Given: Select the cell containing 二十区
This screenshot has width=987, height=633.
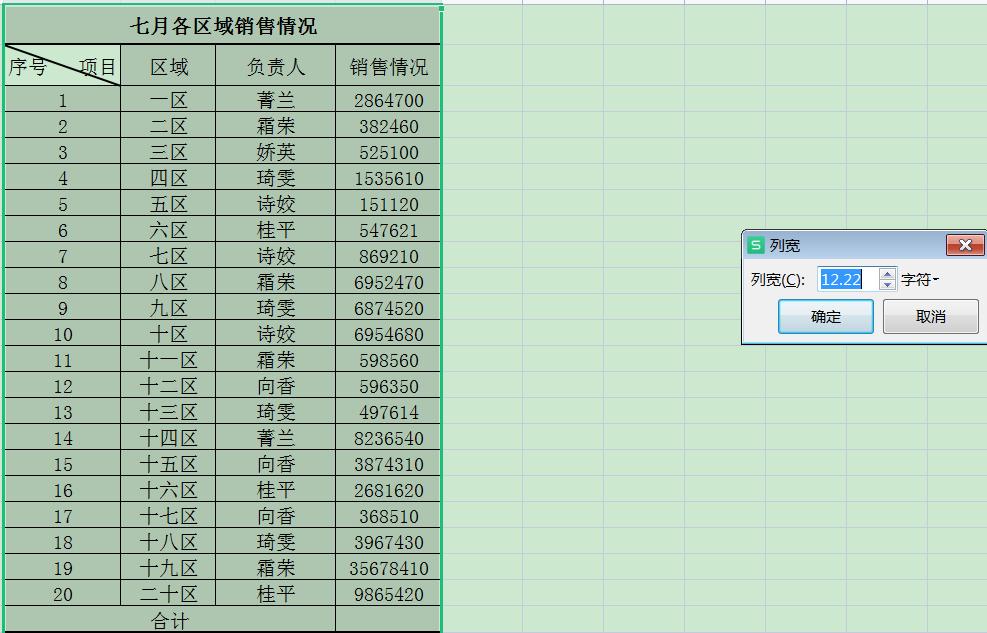Looking at the screenshot, I should (x=170, y=593).
